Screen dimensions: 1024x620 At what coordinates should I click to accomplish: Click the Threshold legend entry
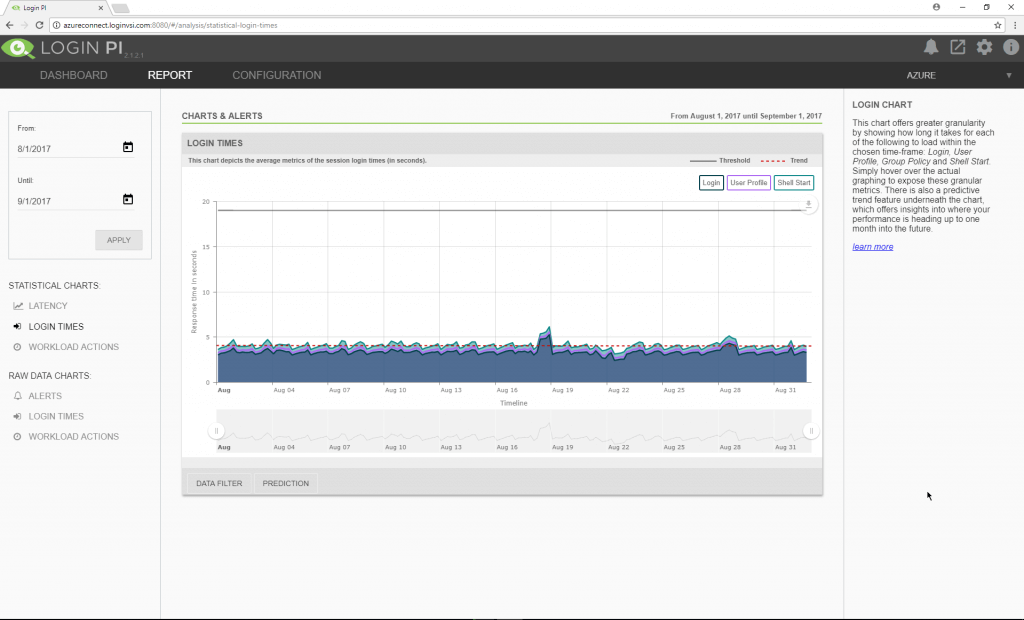(x=720, y=160)
